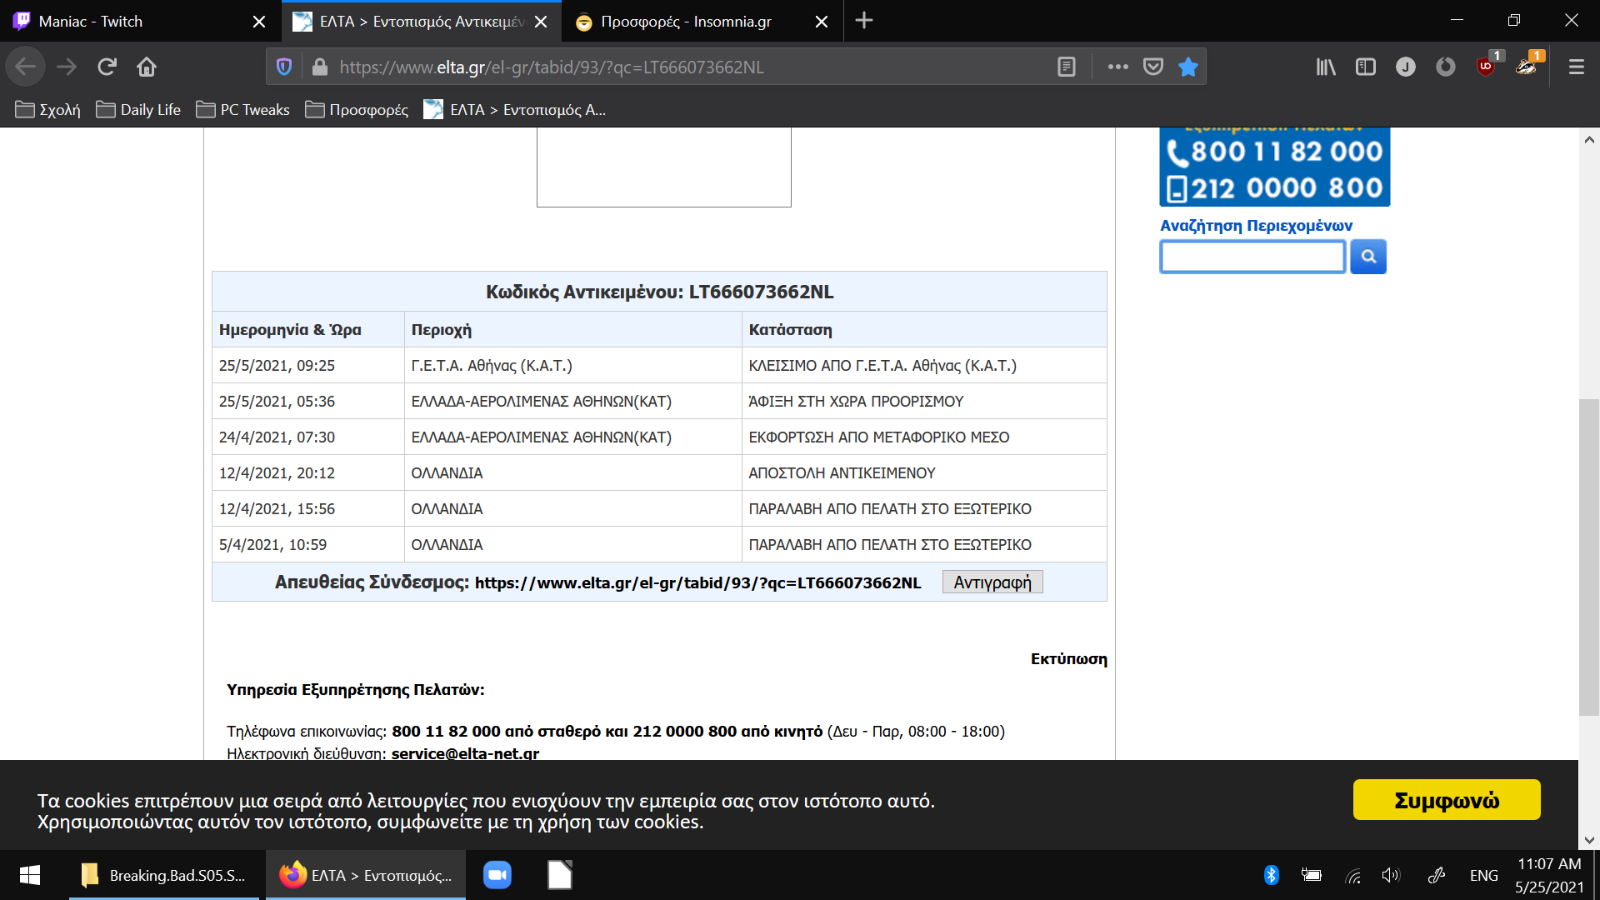Switch ENG input language indicator
Viewport: 1600px width, 900px height.
[x=1484, y=875]
